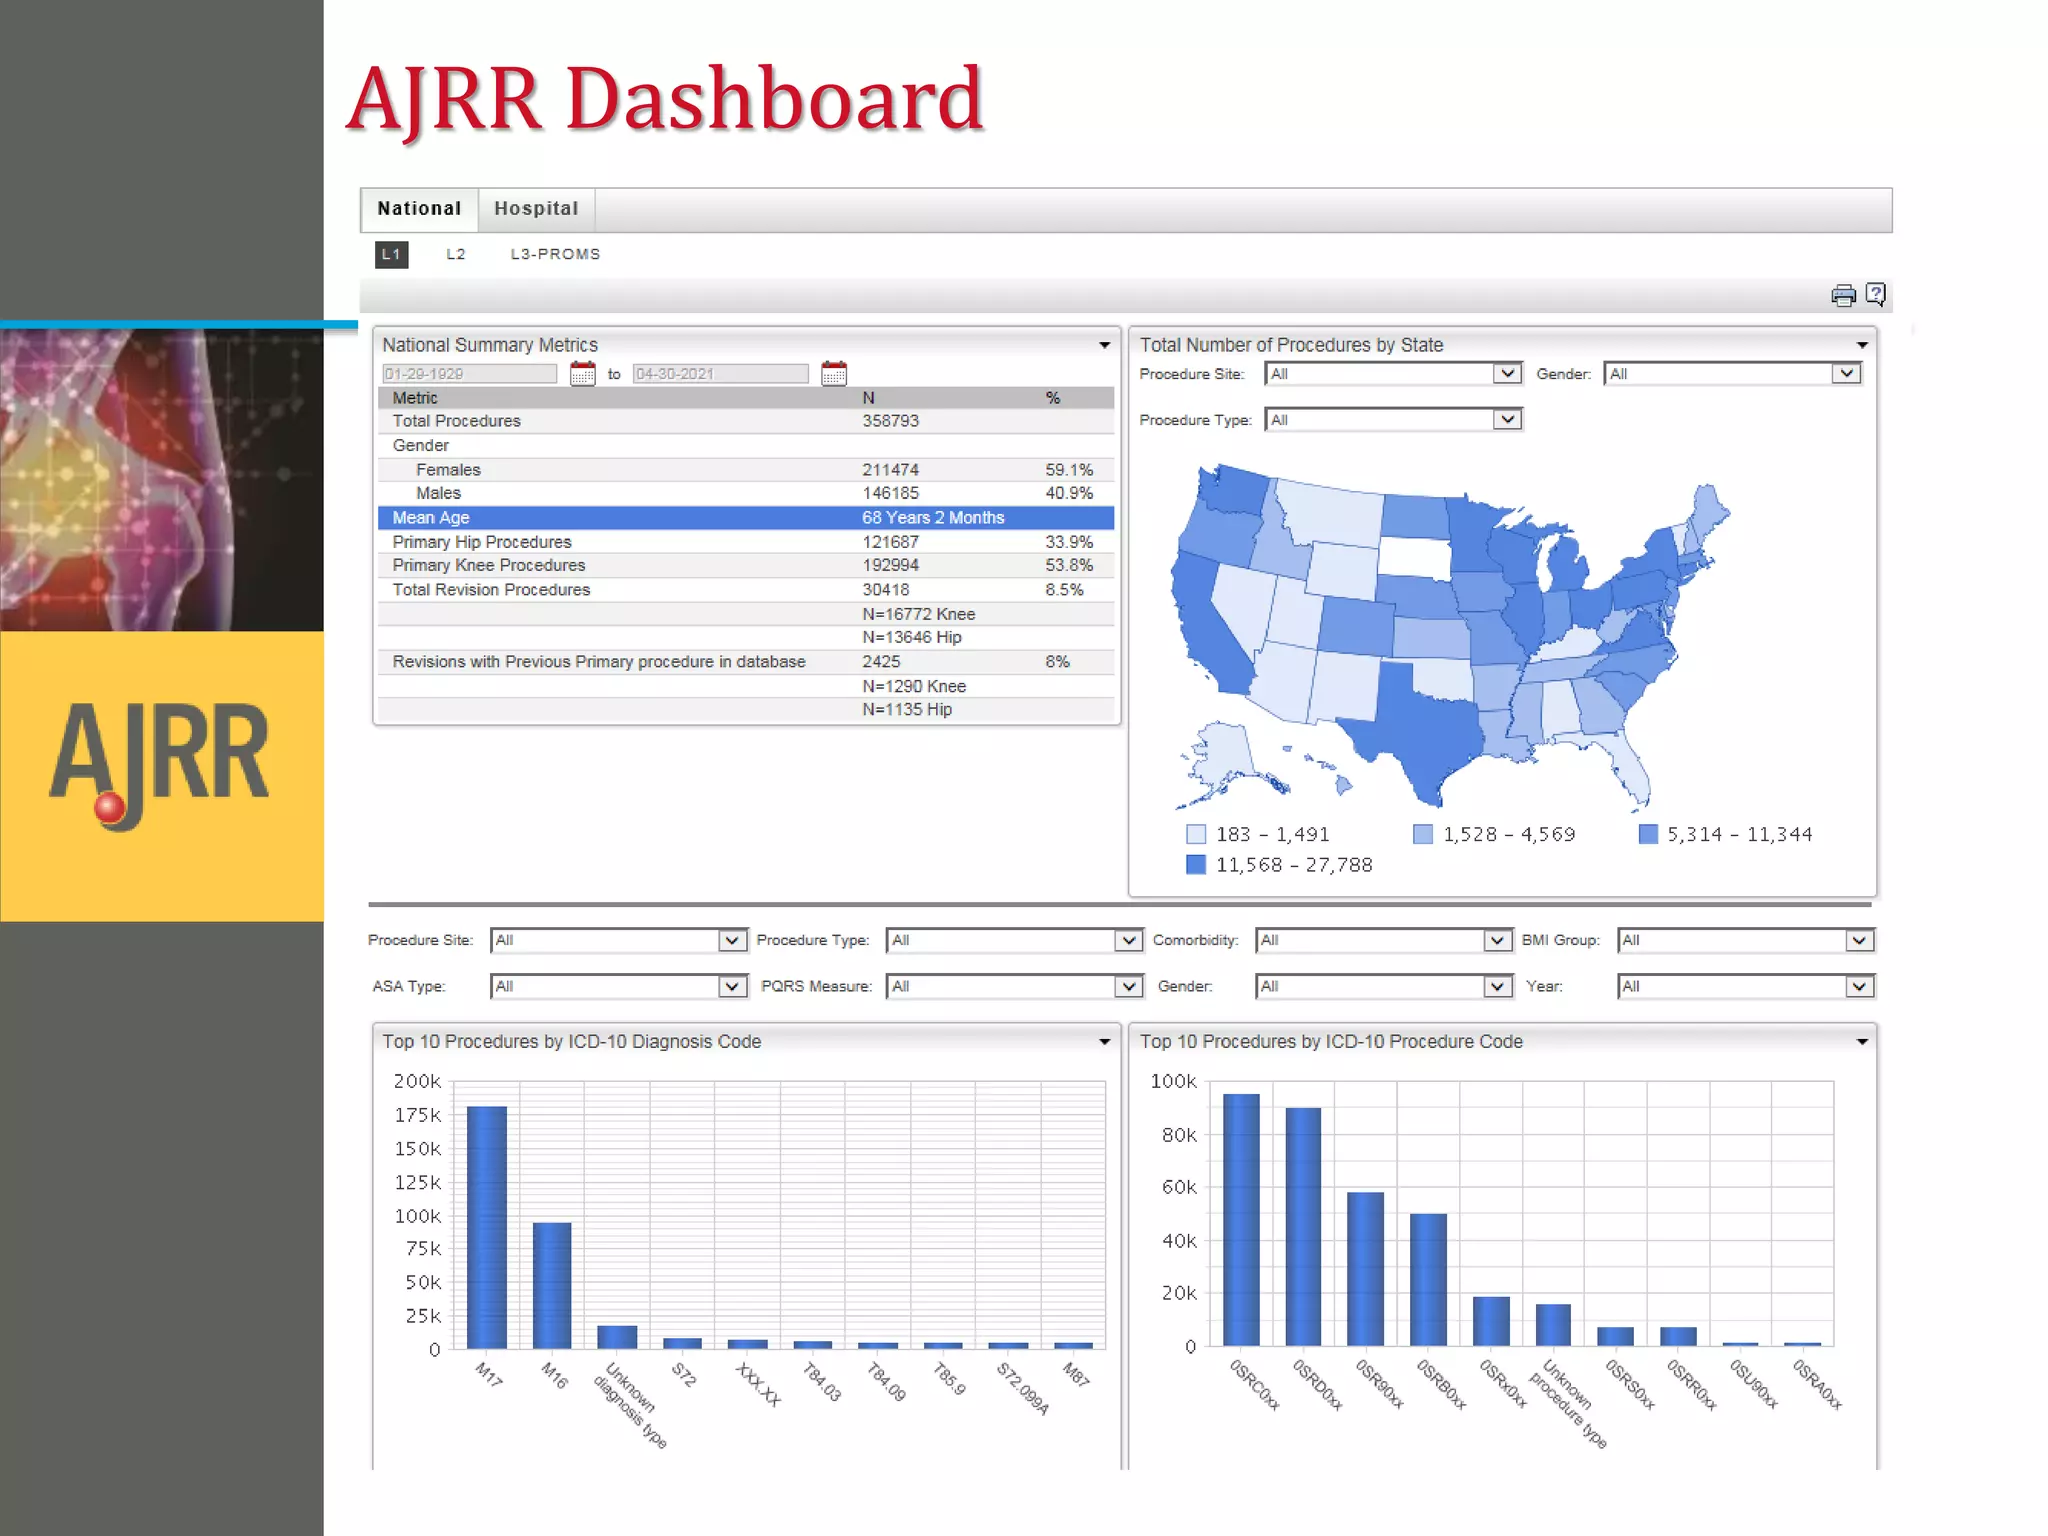Switch to the National tab
The height and width of the screenshot is (1536, 2048).
419,209
